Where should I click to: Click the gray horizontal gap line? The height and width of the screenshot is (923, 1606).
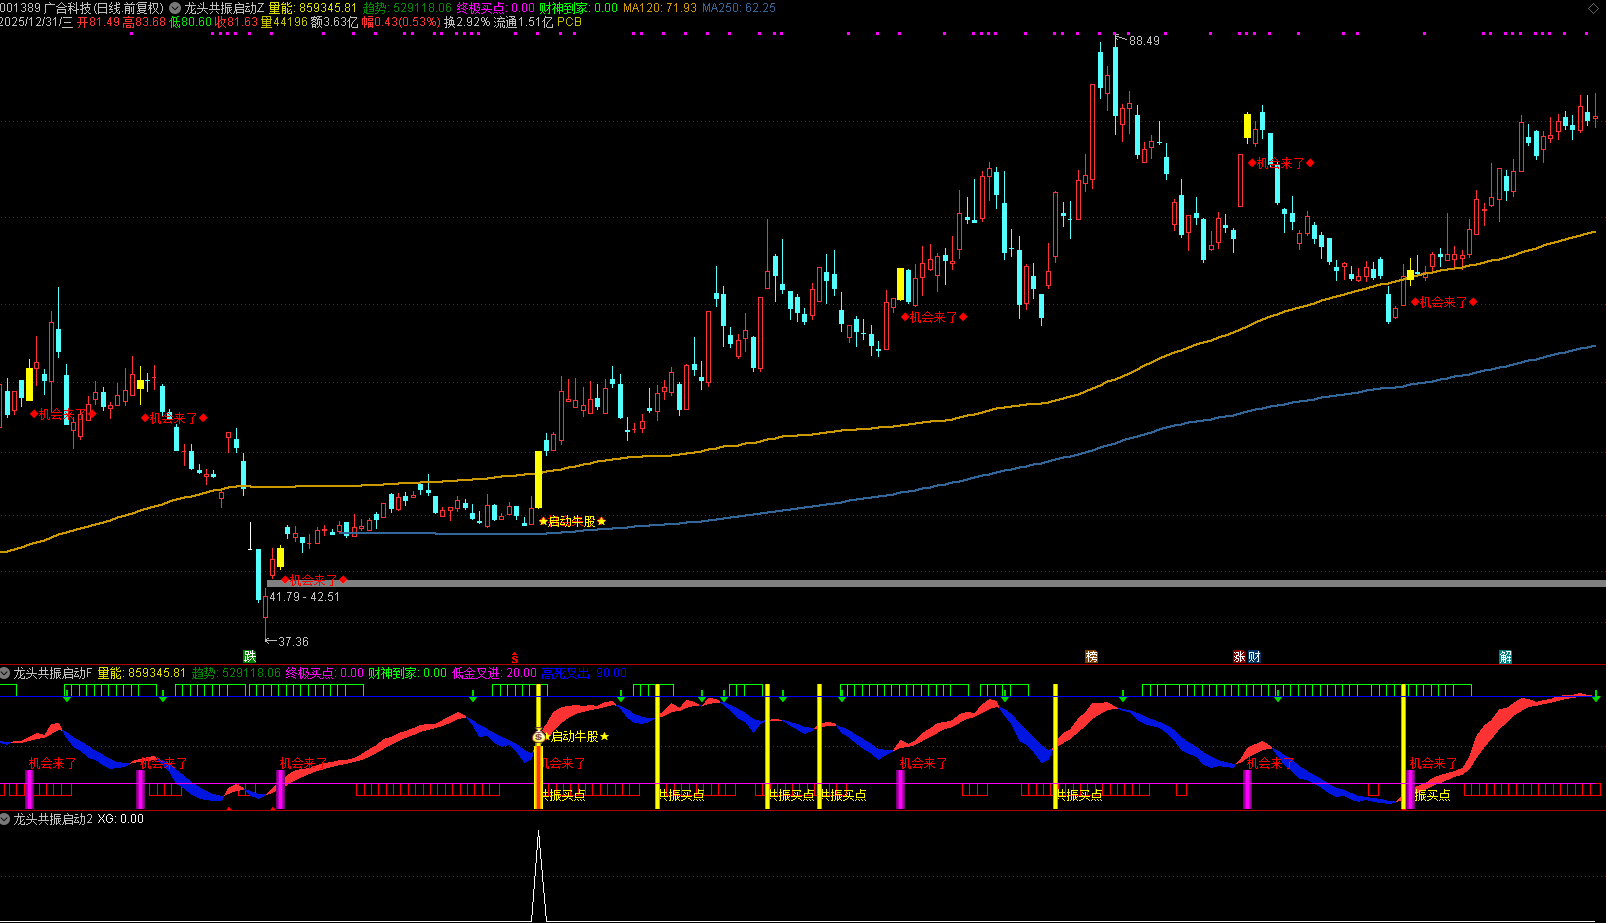coord(936,583)
